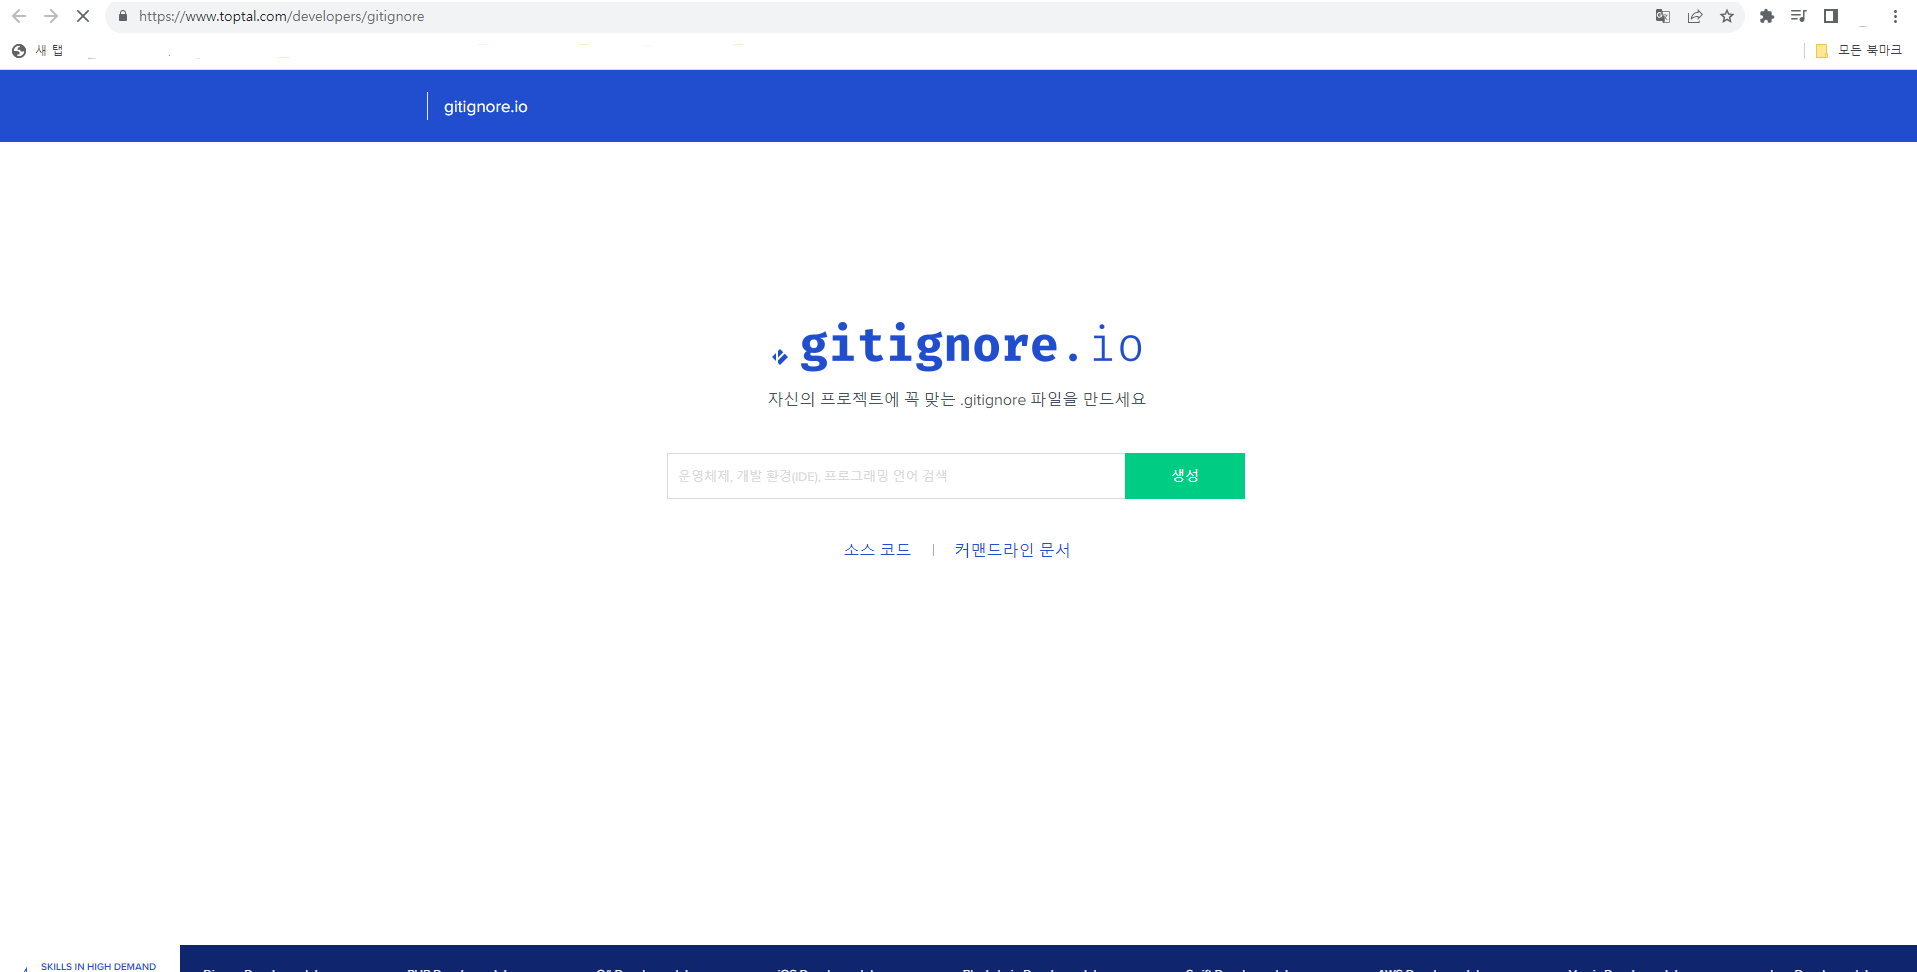Open the 모든 북마크 folder
This screenshot has height=972, width=1917.
pos(1859,50)
